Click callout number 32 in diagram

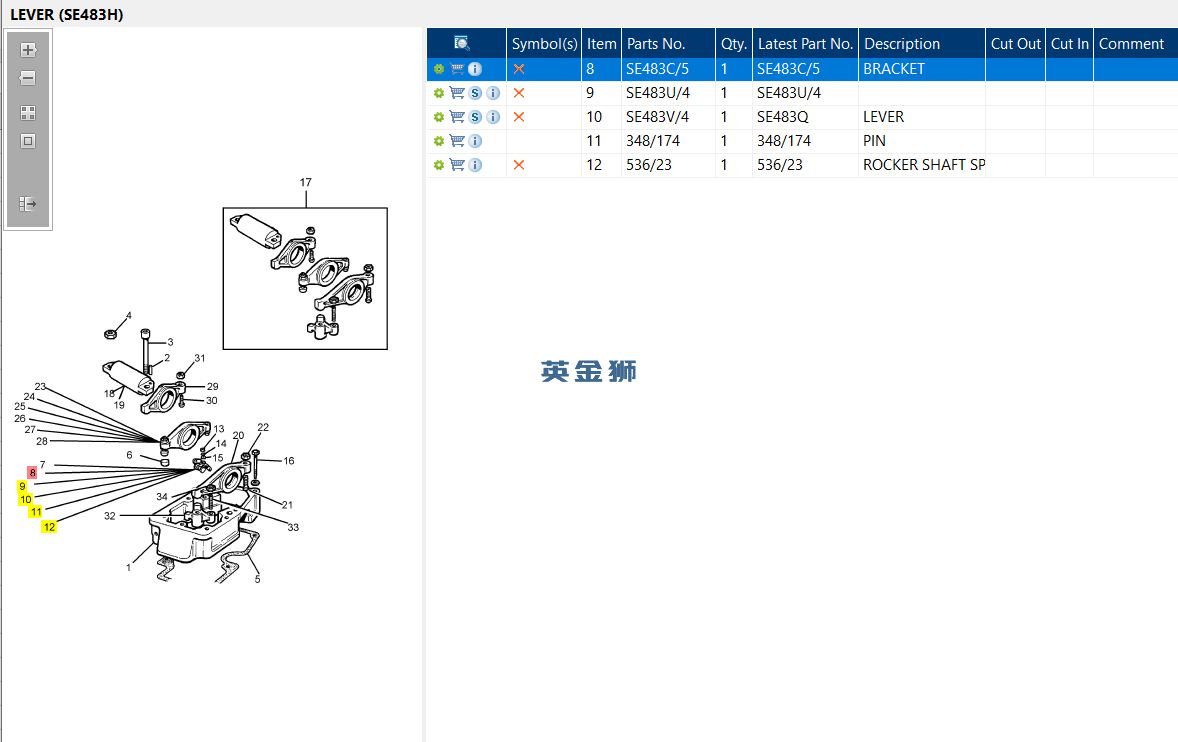[110, 516]
